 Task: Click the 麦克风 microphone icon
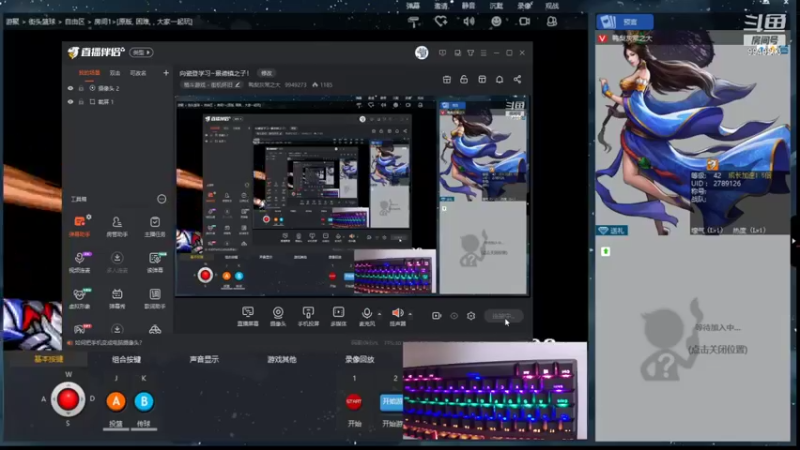coord(366,313)
